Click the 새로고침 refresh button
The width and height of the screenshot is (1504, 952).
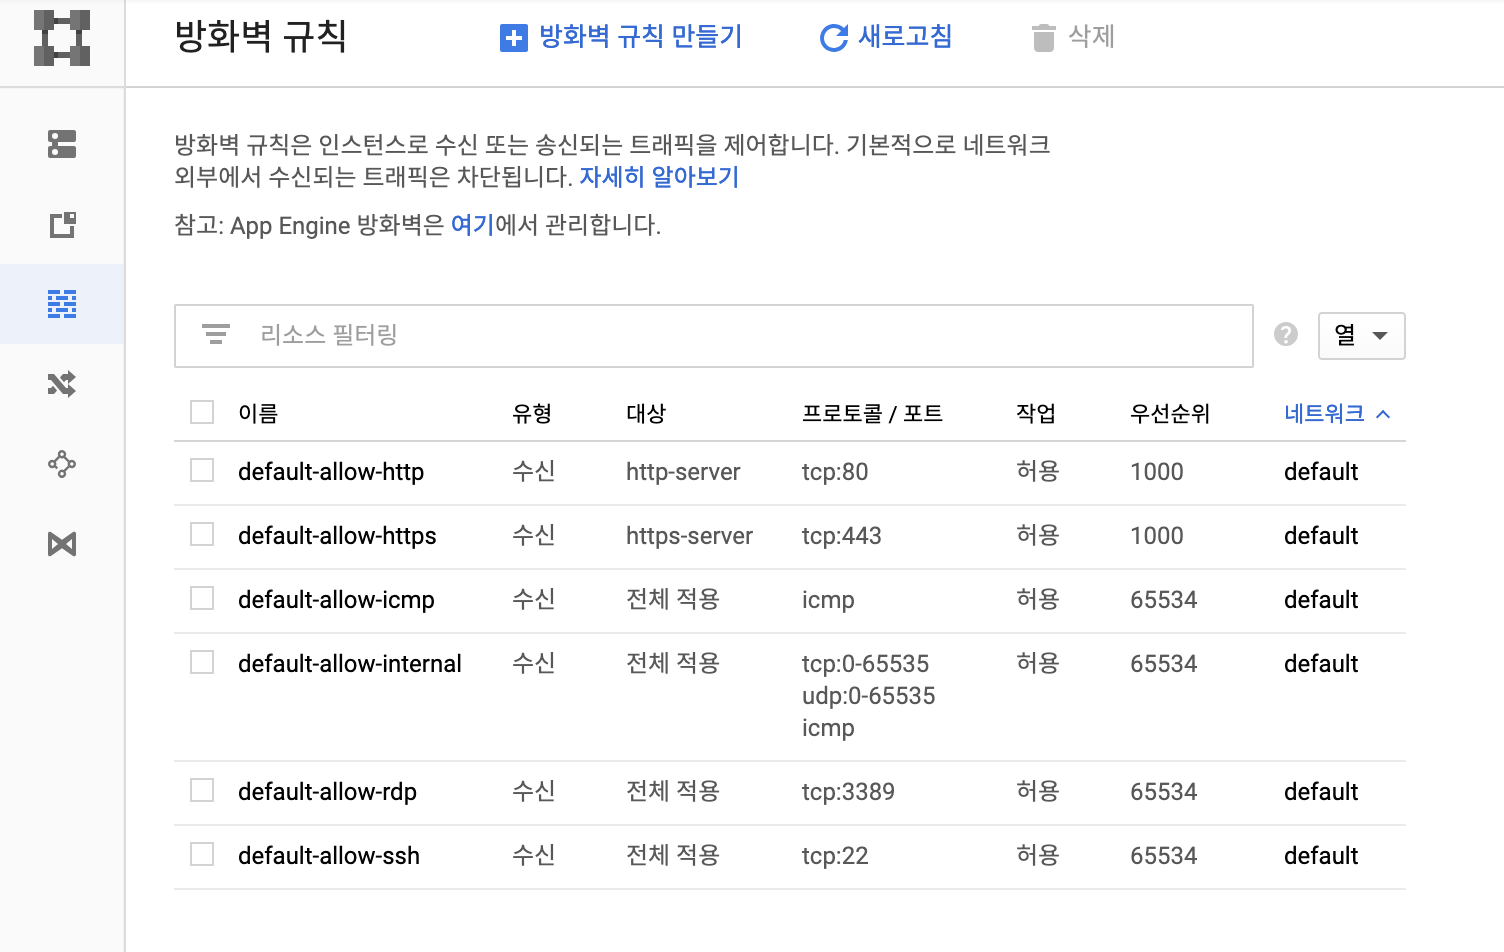(886, 37)
